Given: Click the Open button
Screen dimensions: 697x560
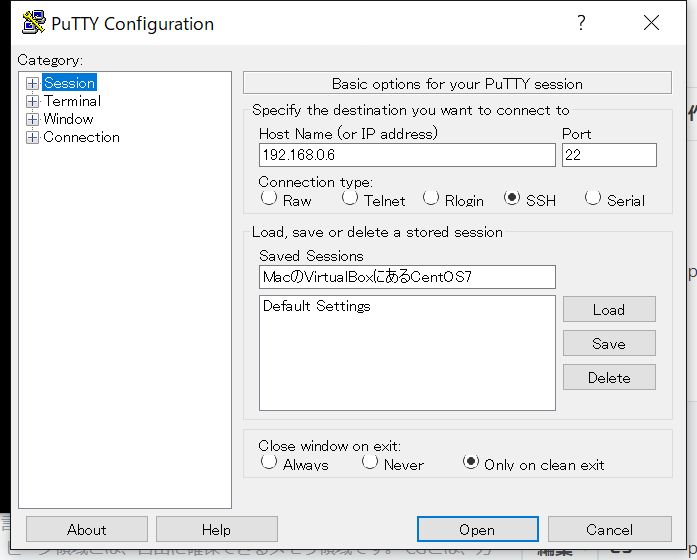Looking at the screenshot, I should (477, 529).
